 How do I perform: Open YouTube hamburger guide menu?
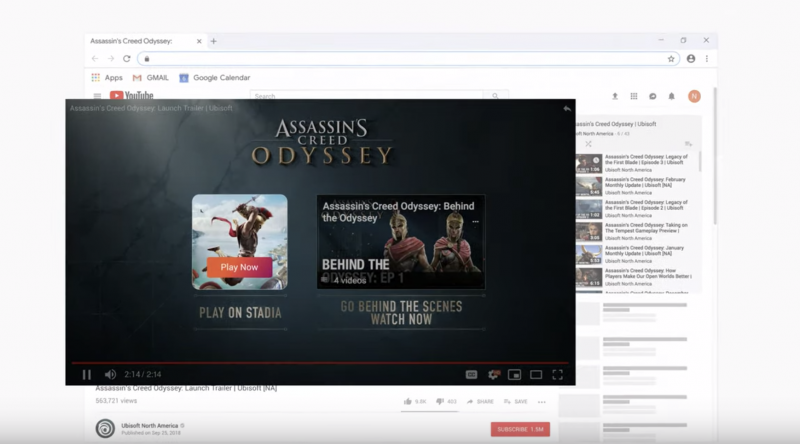point(97,95)
